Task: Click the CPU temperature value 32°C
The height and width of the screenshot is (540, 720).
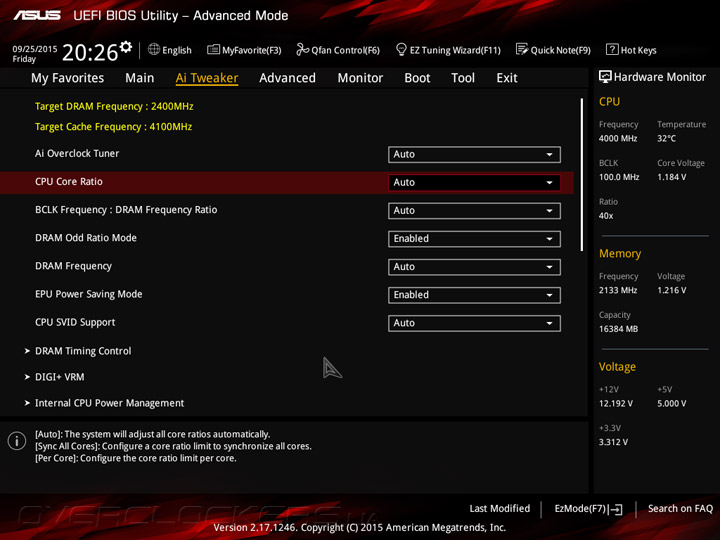Action: pyautogui.click(x=666, y=138)
